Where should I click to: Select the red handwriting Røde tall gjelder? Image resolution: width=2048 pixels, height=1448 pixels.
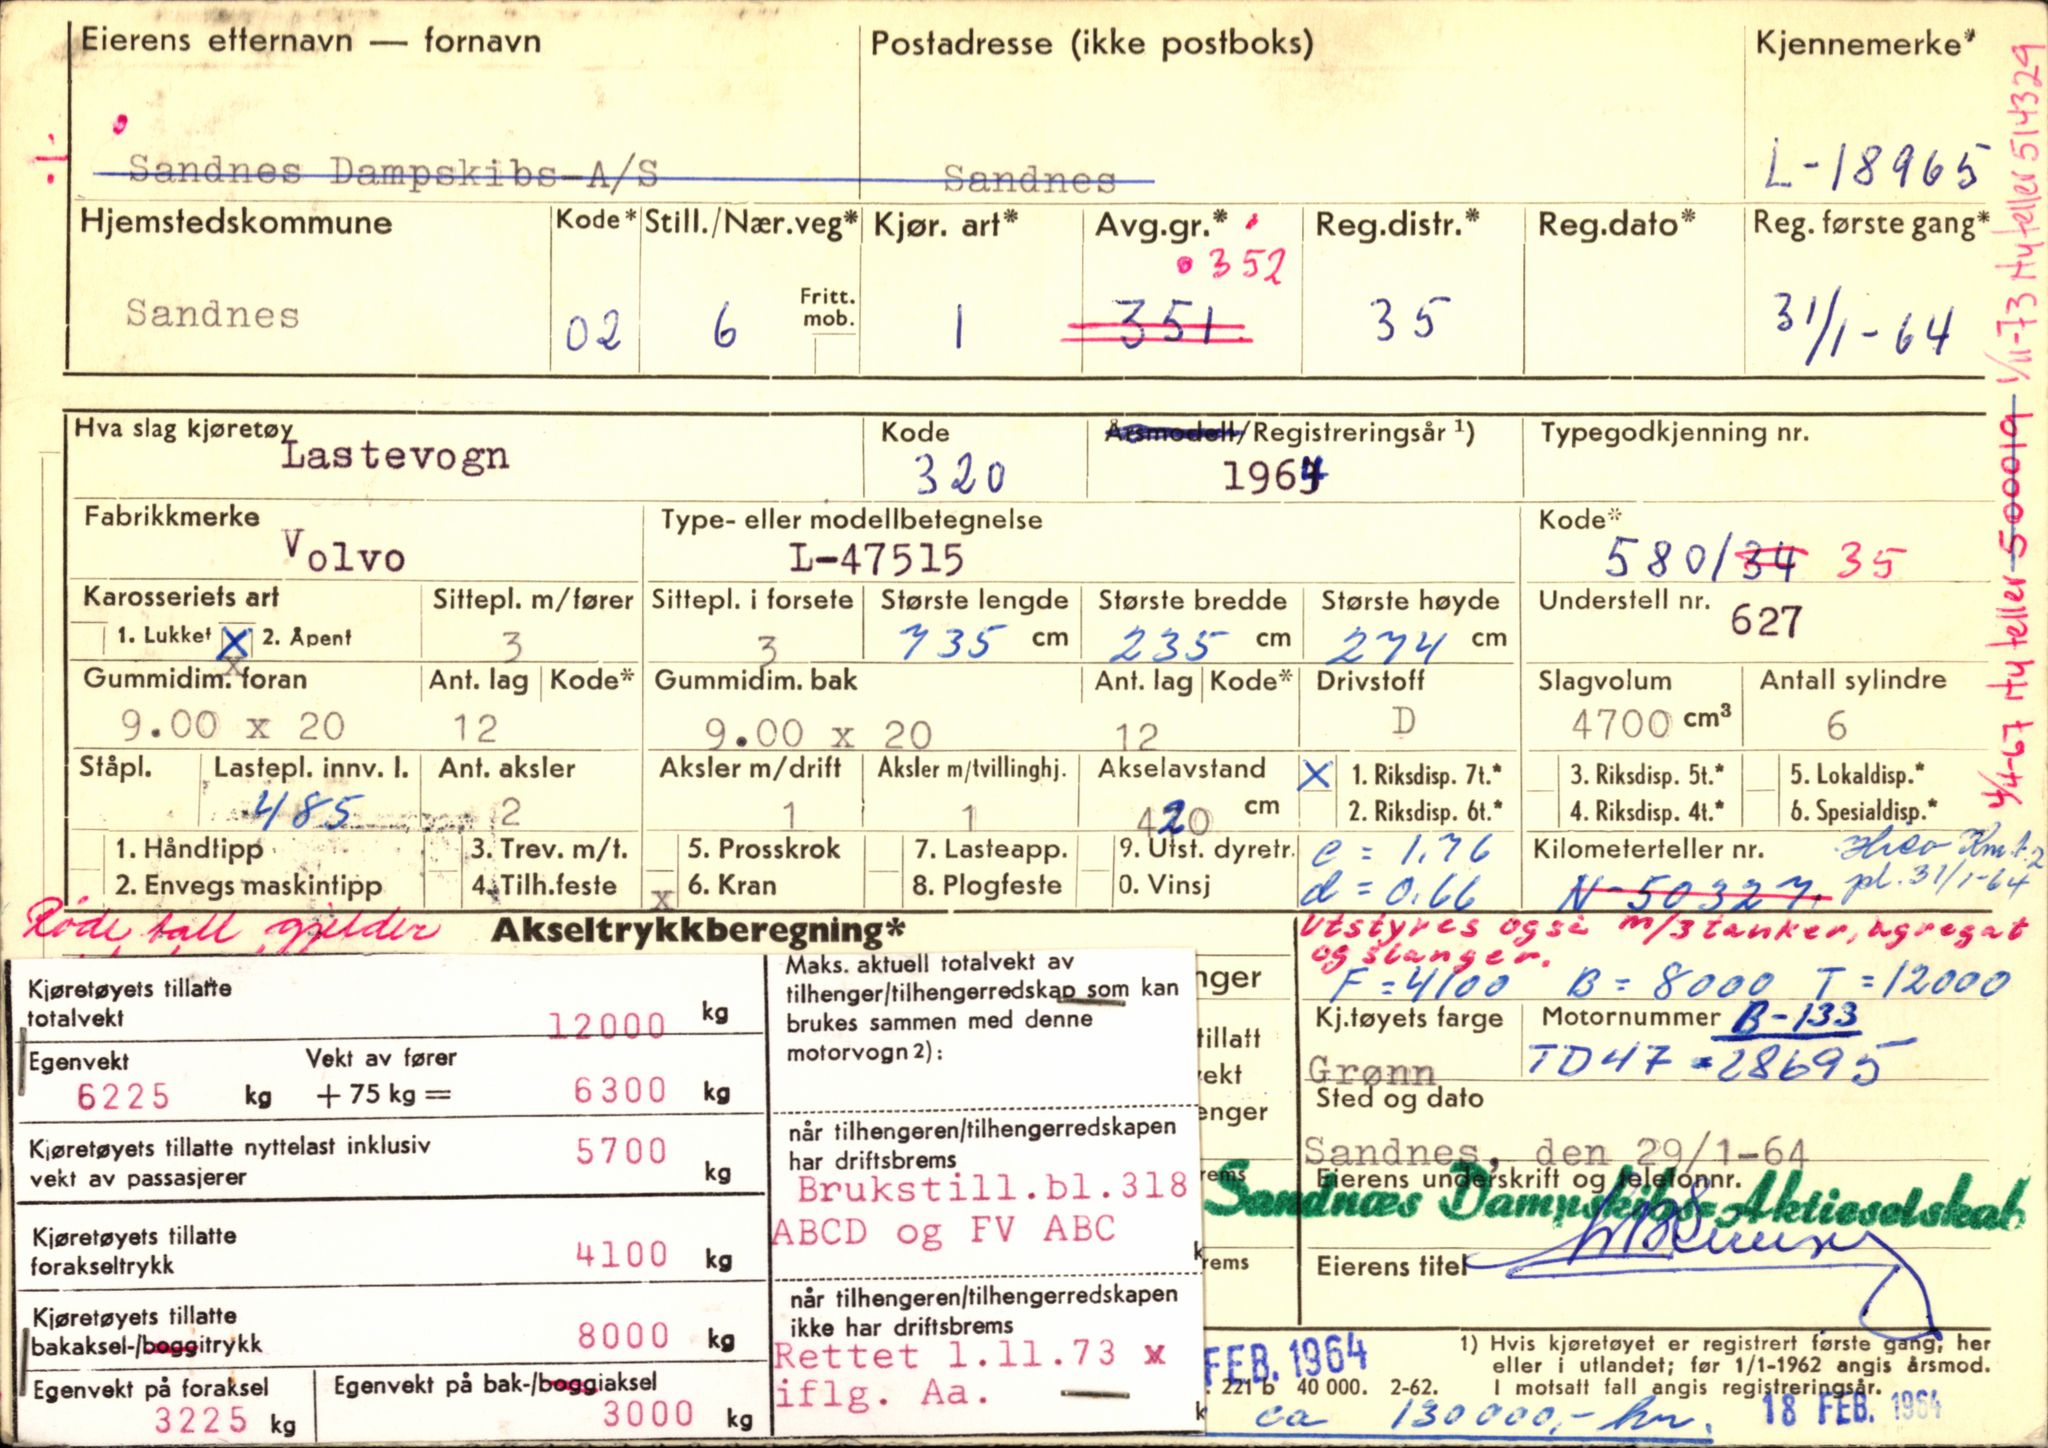point(232,924)
